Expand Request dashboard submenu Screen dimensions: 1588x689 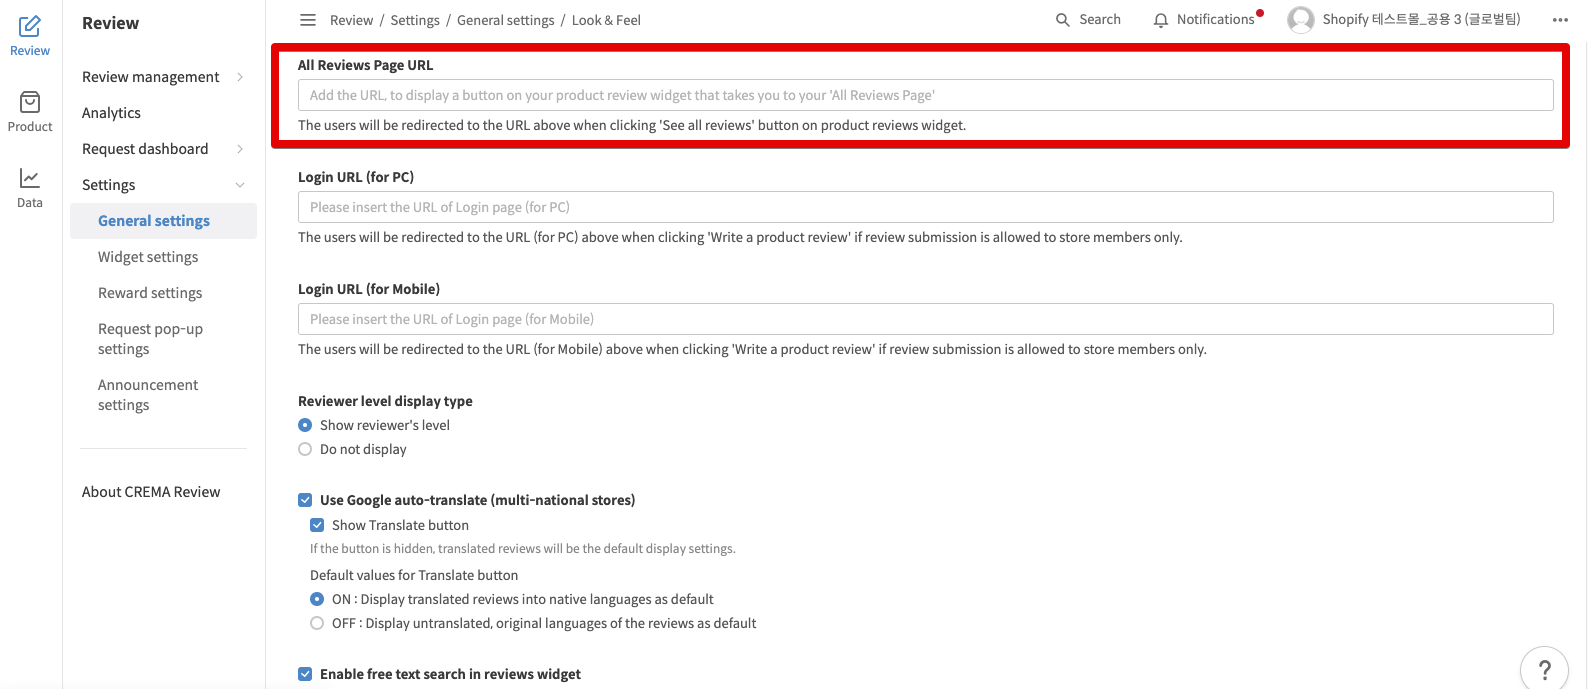240,149
